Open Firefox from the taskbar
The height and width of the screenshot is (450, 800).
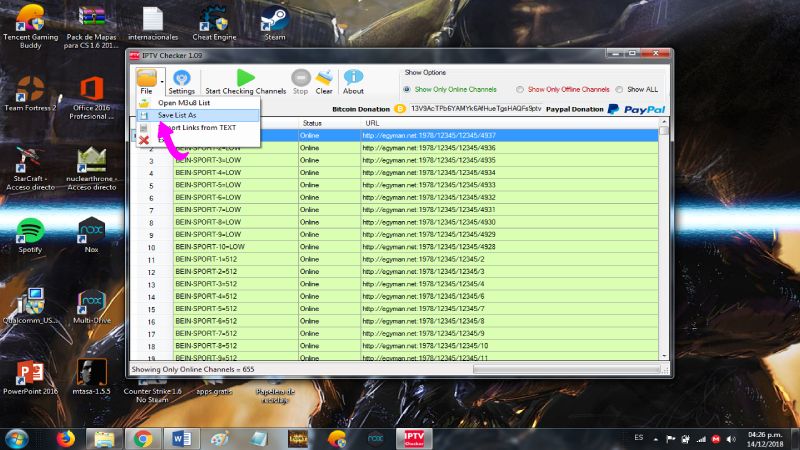coord(65,439)
